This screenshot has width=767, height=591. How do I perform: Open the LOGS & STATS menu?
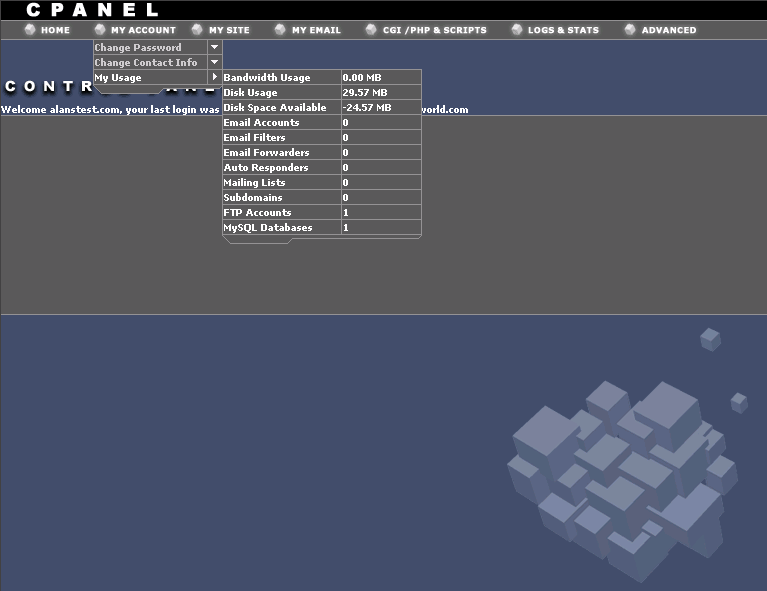[x=563, y=30]
